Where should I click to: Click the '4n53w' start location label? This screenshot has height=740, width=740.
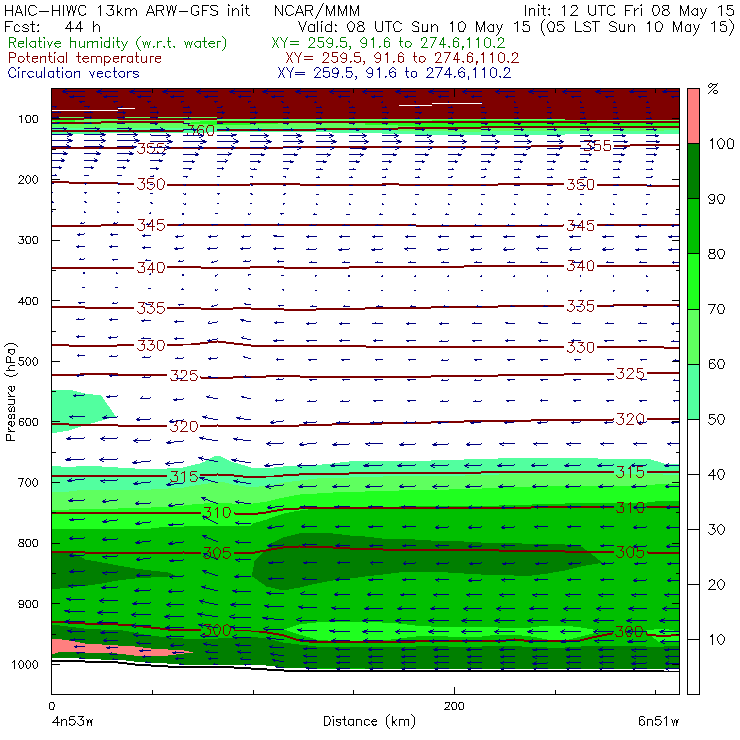pos(72,721)
